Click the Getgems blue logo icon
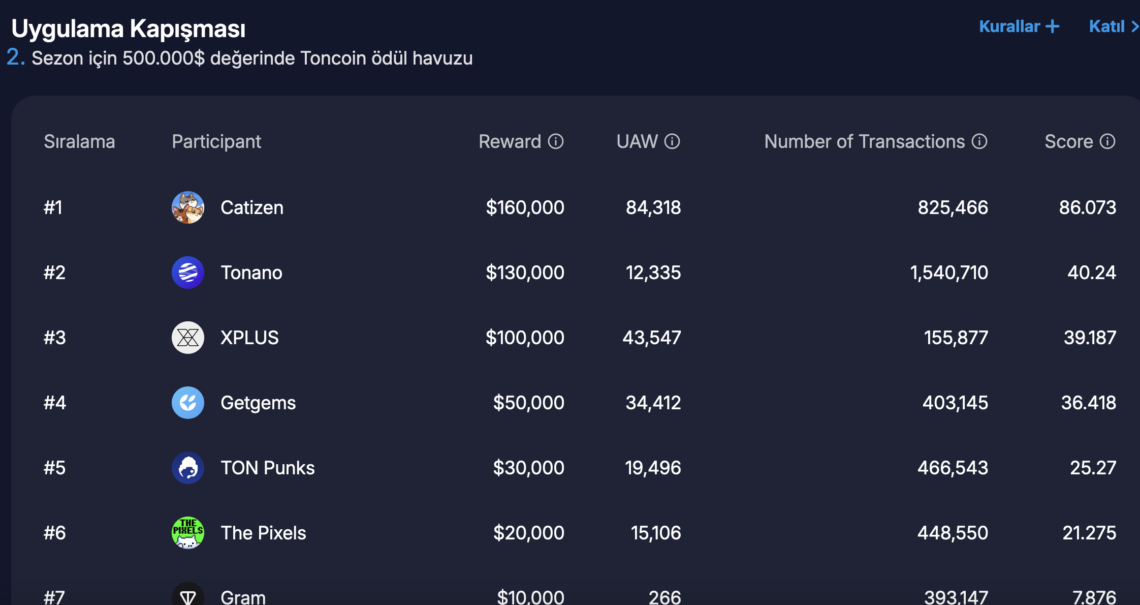Viewport: 1140px width, 605px height. (188, 403)
